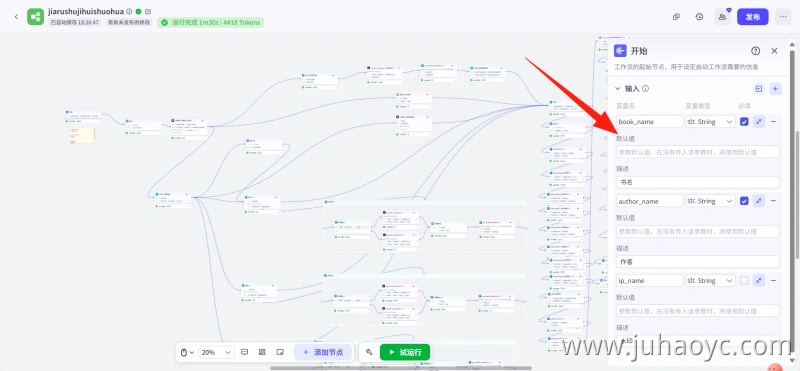Click the 添加节点 add node button
The width and height of the screenshot is (800, 371).
point(323,352)
